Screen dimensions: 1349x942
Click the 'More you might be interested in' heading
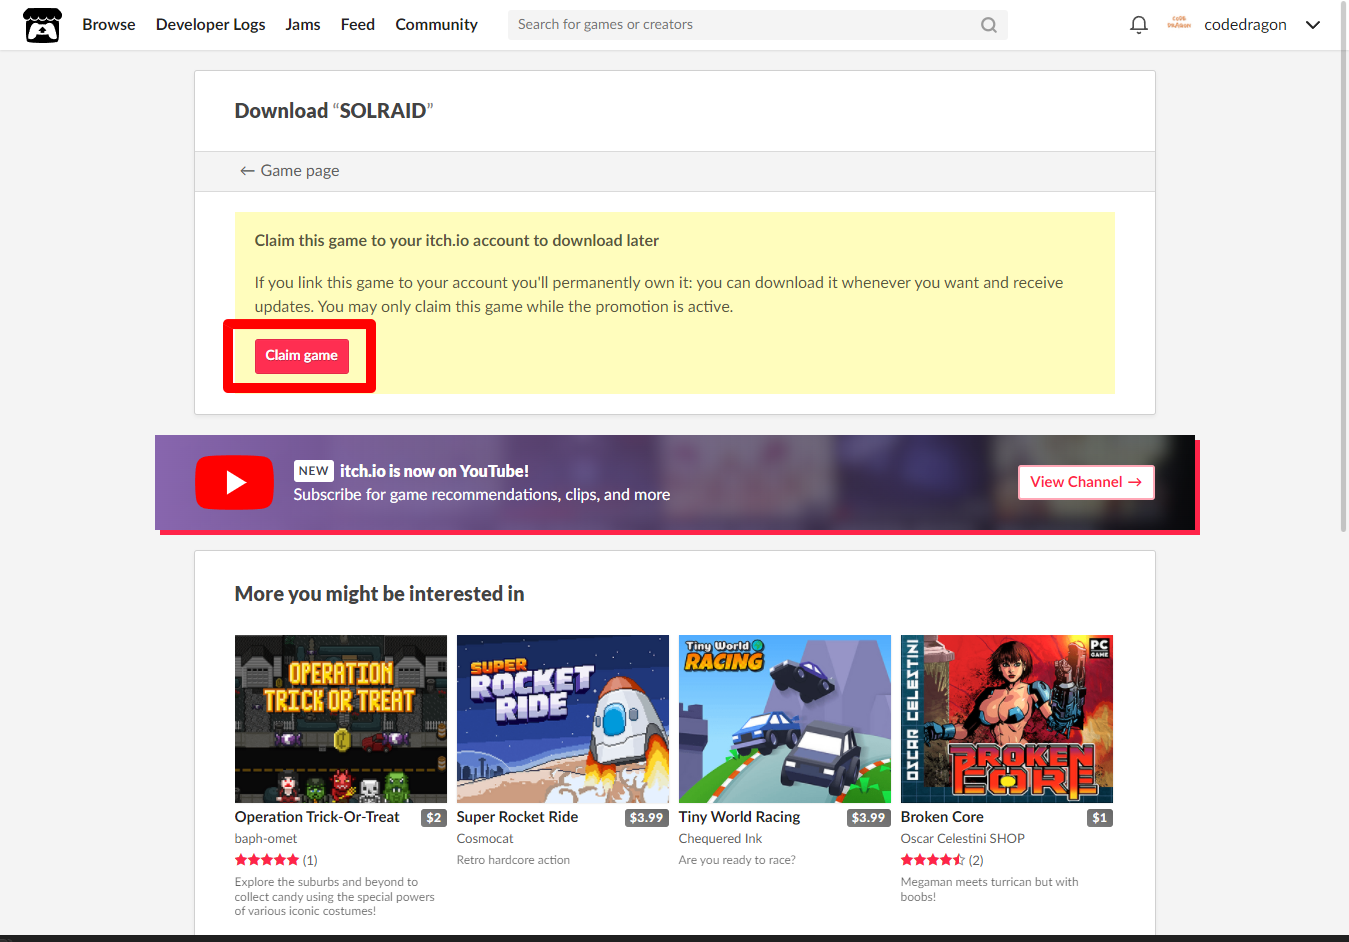click(380, 594)
